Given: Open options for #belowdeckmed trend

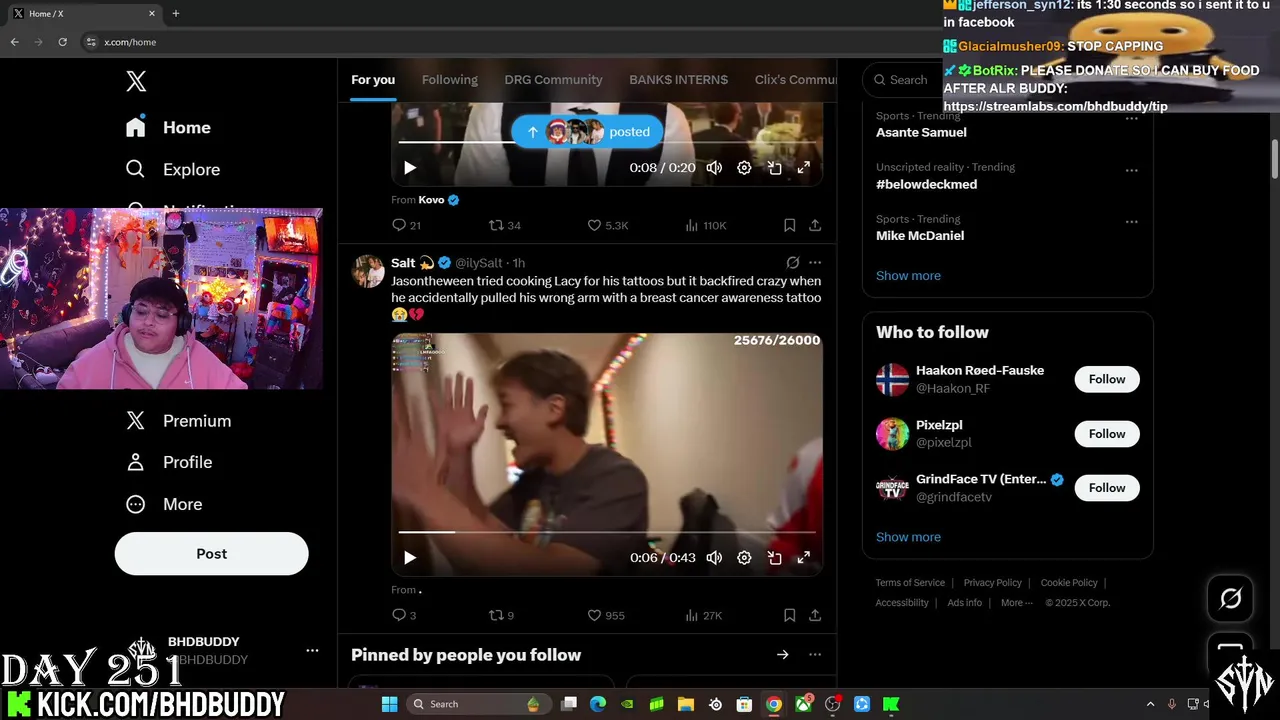Looking at the screenshot, I should click(1131, 170).
